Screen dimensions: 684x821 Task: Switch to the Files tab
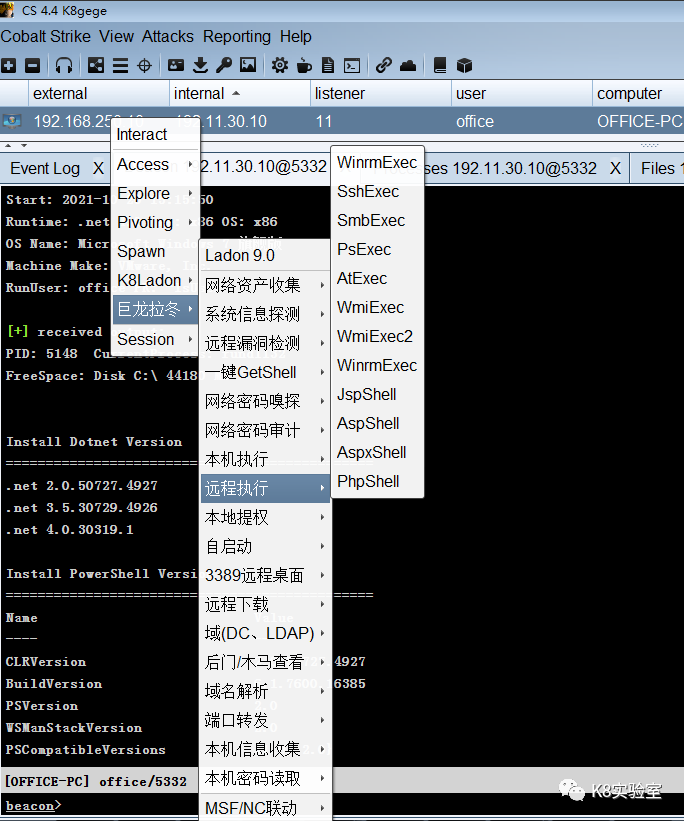click(x=657, y=169)
